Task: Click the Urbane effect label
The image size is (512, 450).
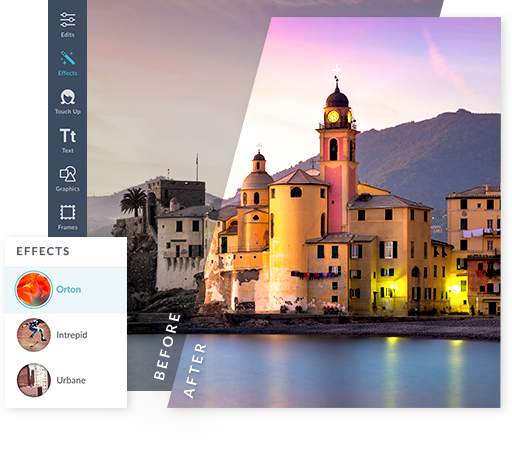Action: tap(71, 380)
